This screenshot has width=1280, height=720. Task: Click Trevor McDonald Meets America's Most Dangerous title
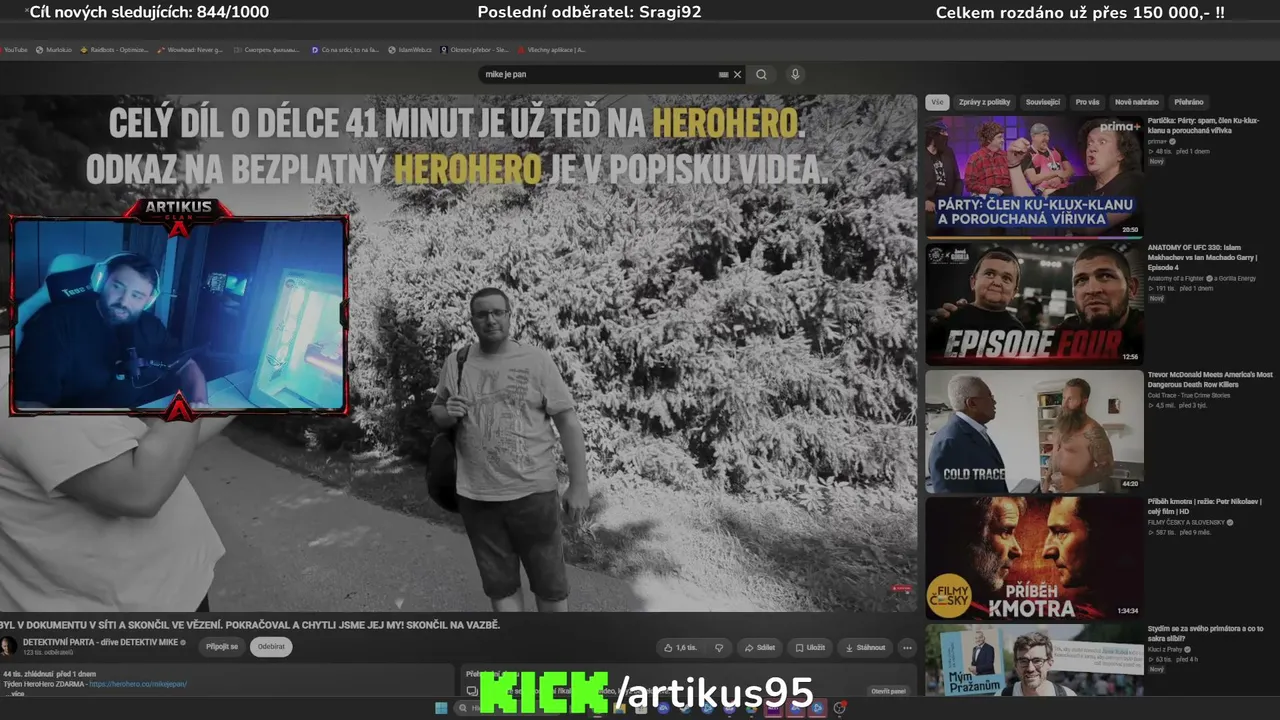coord(1210,379)
